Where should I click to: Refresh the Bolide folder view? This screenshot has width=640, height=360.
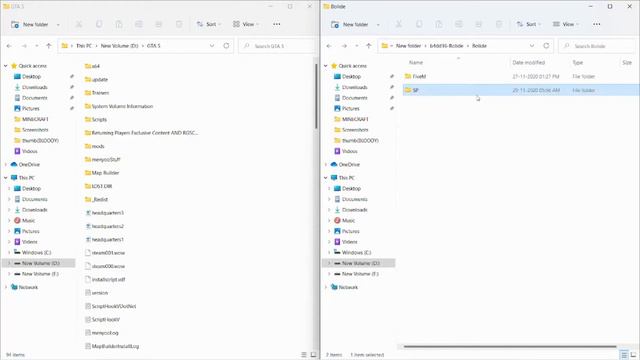[546, 46]
